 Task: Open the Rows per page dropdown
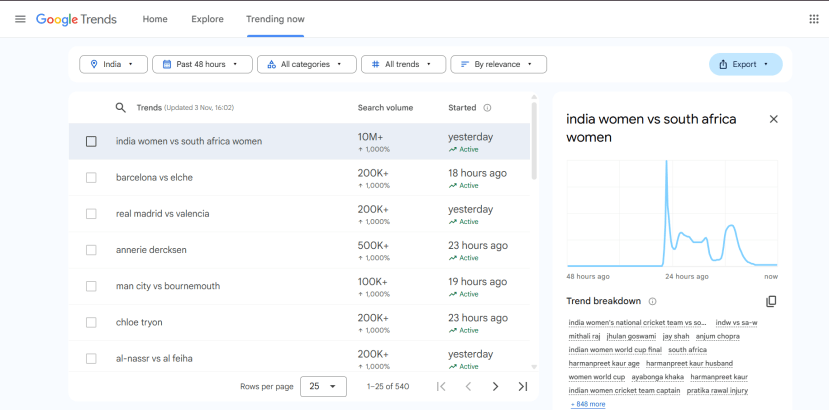[x=323, y=386]
